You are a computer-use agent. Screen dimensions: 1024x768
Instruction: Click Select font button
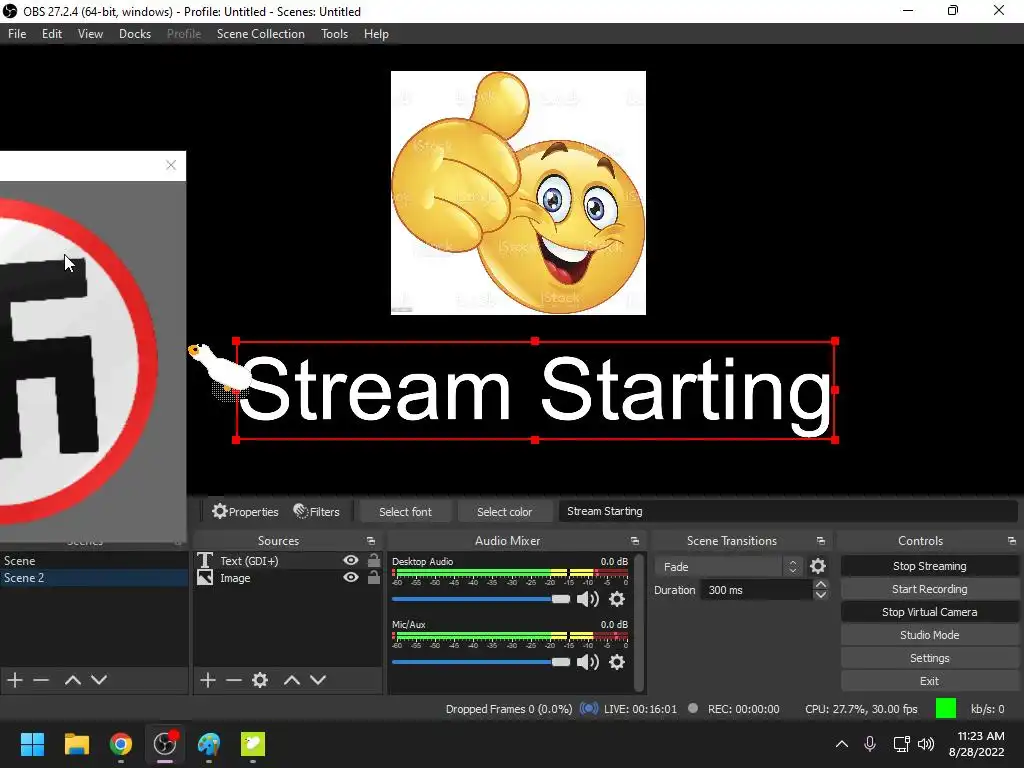[x=405, y=512]
